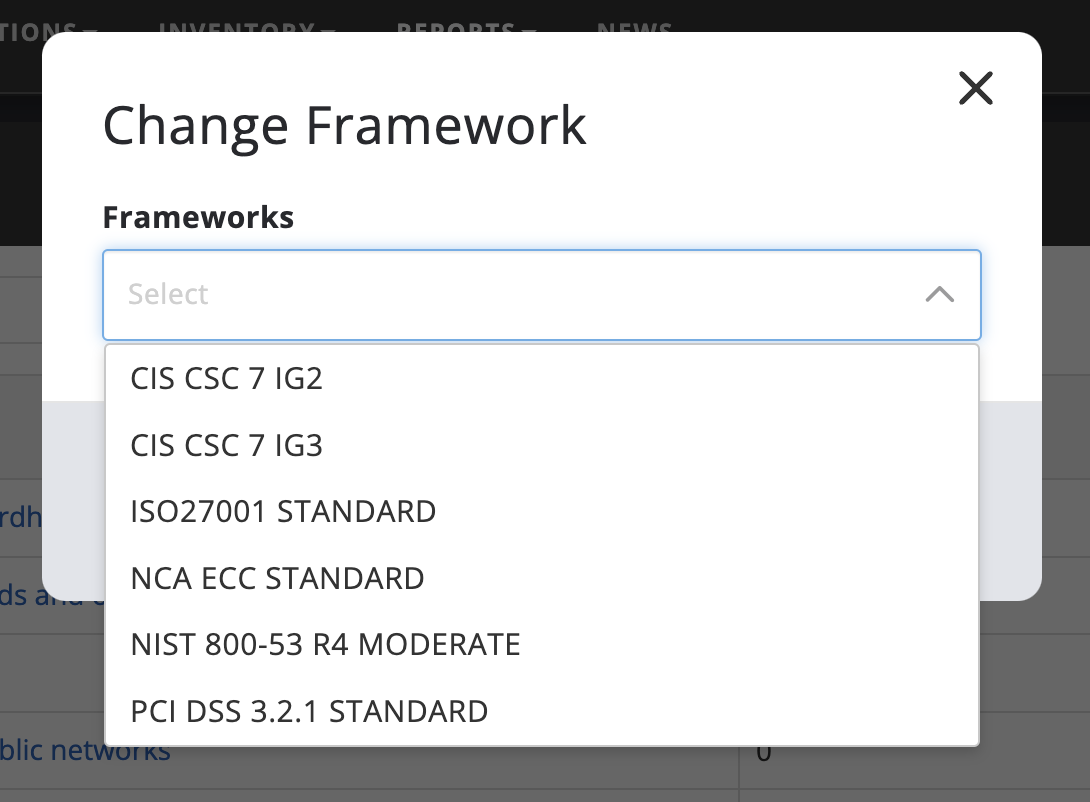Choose CIS CSC 7 IG2 framework
The image size is (1090, 802).
coord(227,379)
